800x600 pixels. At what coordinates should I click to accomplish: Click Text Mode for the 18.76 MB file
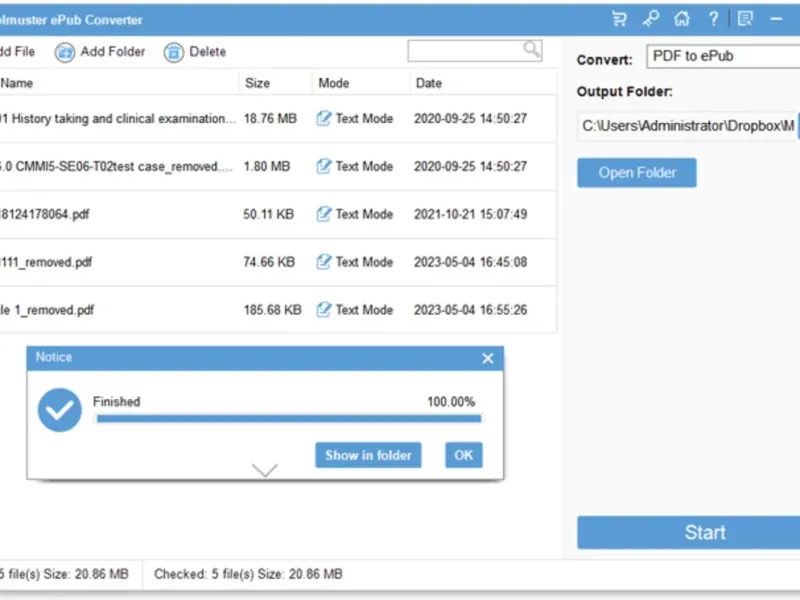click(364, 118)
